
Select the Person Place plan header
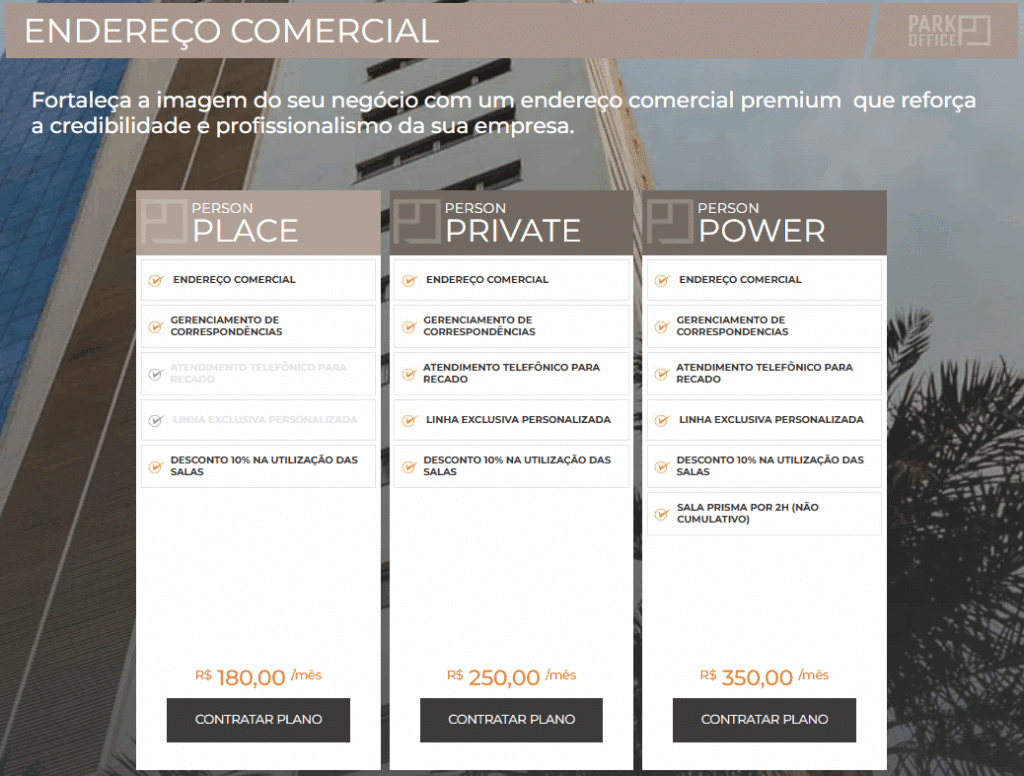[258, 222]
